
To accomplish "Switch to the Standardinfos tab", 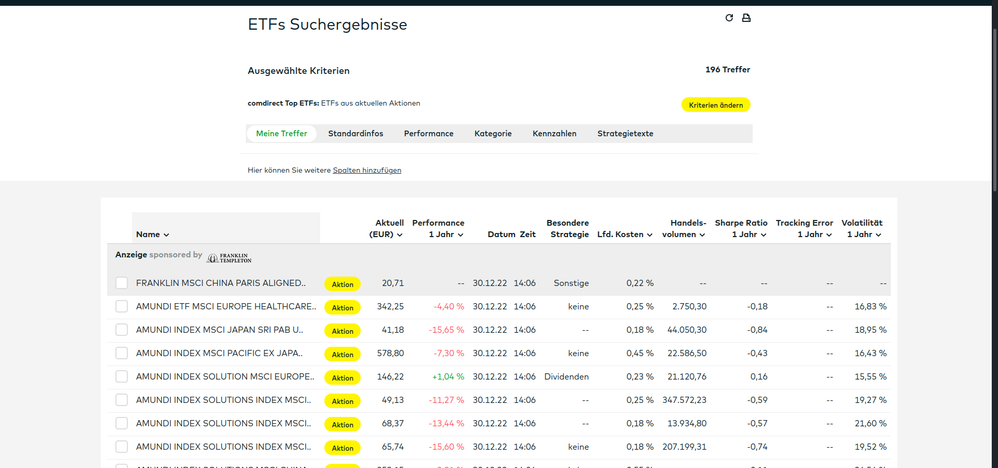I will tap(355, 133).
